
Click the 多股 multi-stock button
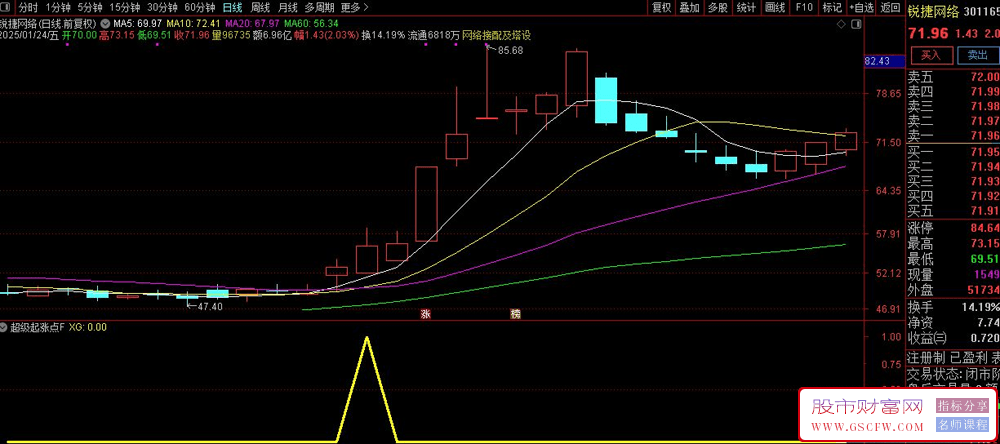click(x=717, y=8)
